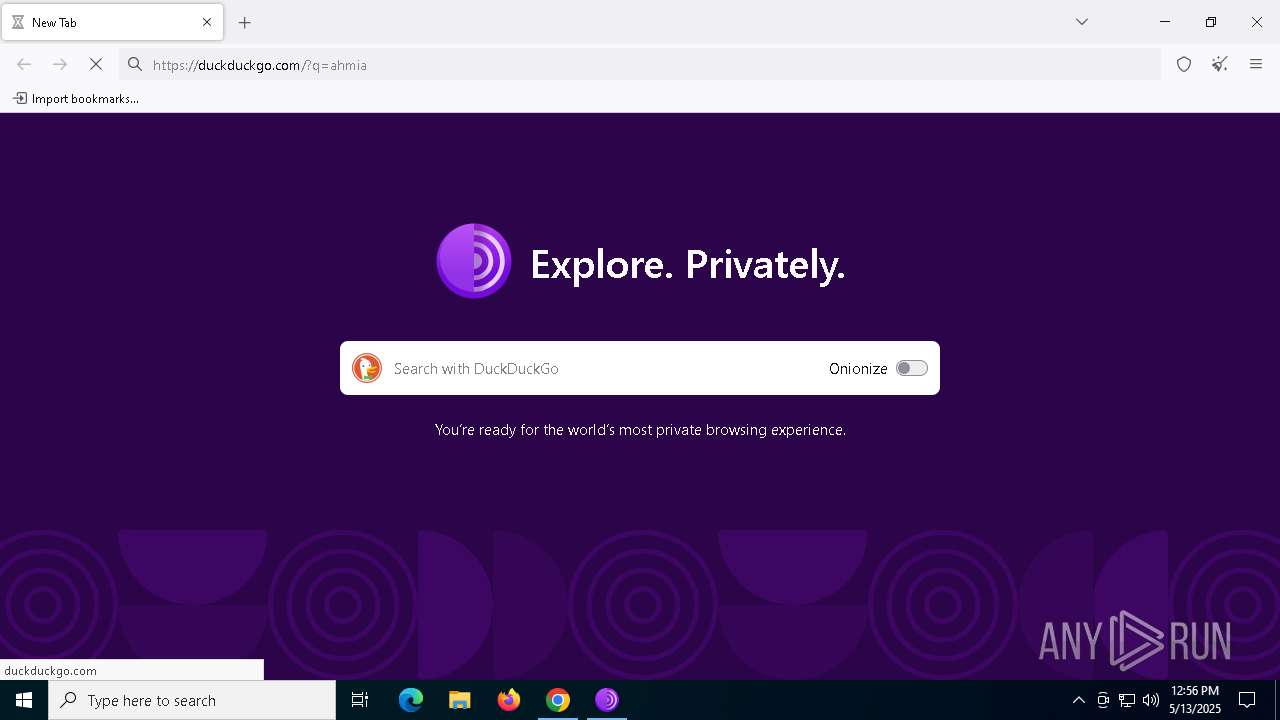Click the DuckDuckGo logo icon
The width and height of the screenshot is (1280, 720).
click(367, 368)
